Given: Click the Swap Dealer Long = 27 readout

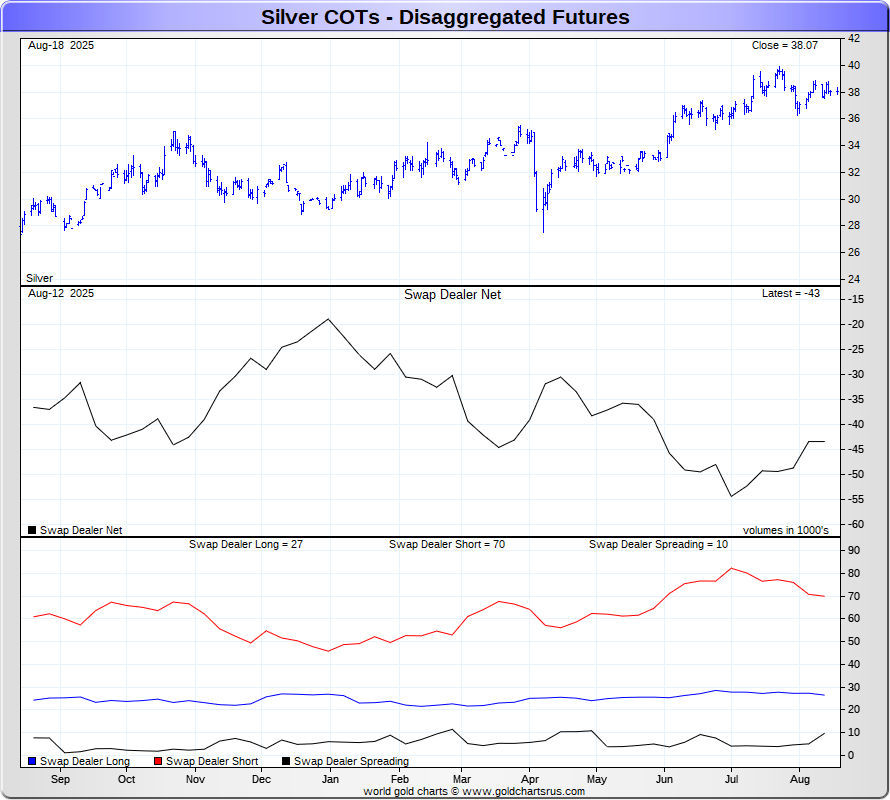Looking at the screenshot, I should [x=246, y=544].
